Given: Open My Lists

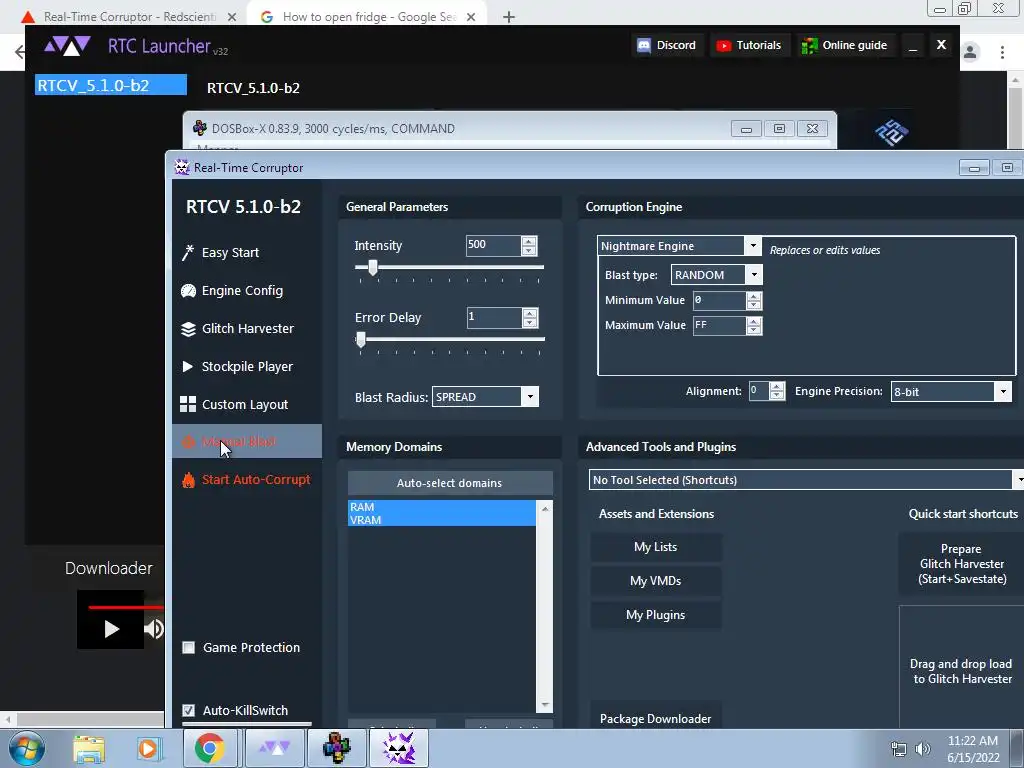Looking at the screenshot, I should tap(656, 547).
